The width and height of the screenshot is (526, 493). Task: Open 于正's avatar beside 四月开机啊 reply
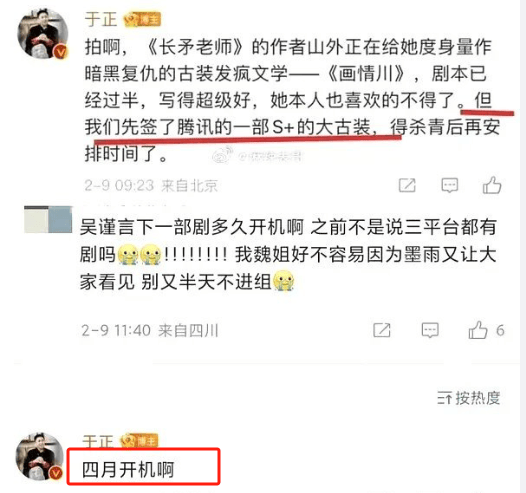tap(40, 456)
